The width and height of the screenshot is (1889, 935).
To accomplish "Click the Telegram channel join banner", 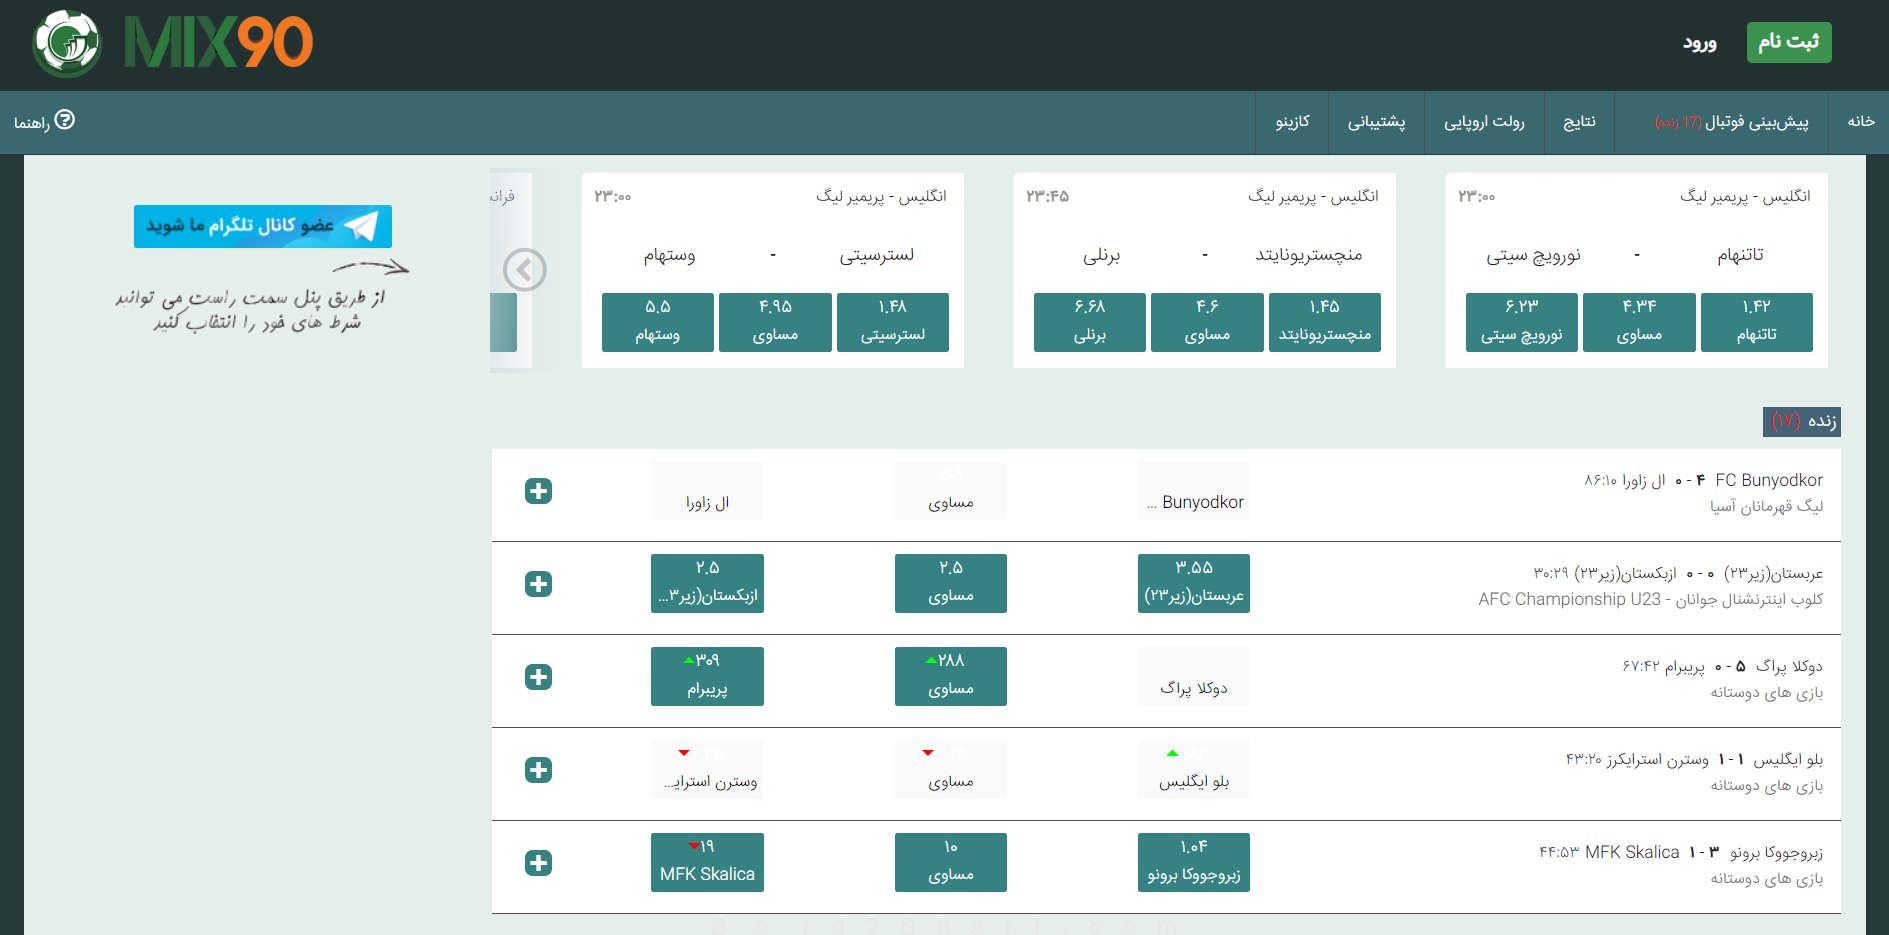I will (x=263, y=226).
